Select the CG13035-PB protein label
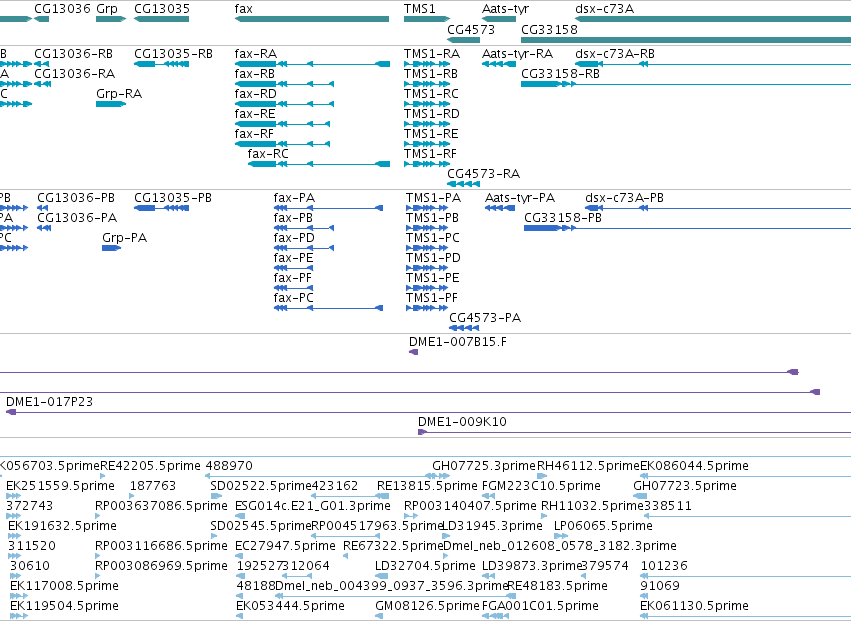 pos(173,198)
